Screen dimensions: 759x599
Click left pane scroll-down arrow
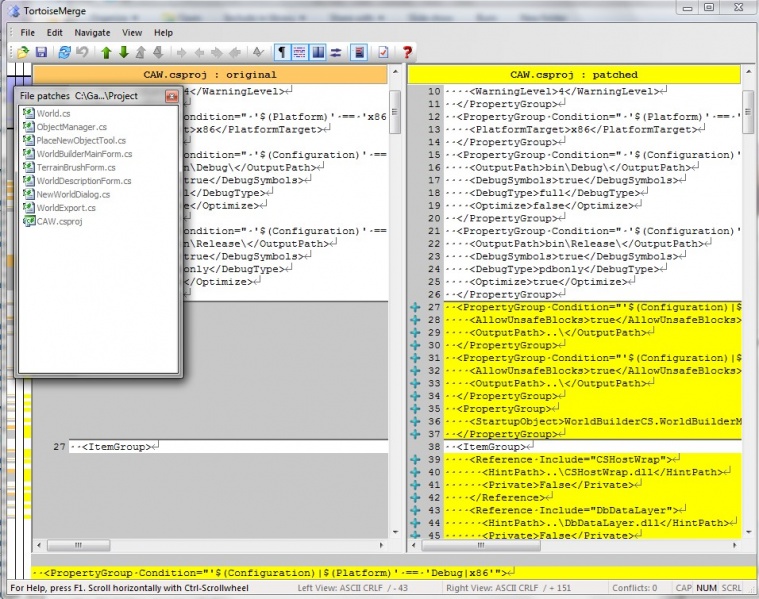(x=395, y=532)
